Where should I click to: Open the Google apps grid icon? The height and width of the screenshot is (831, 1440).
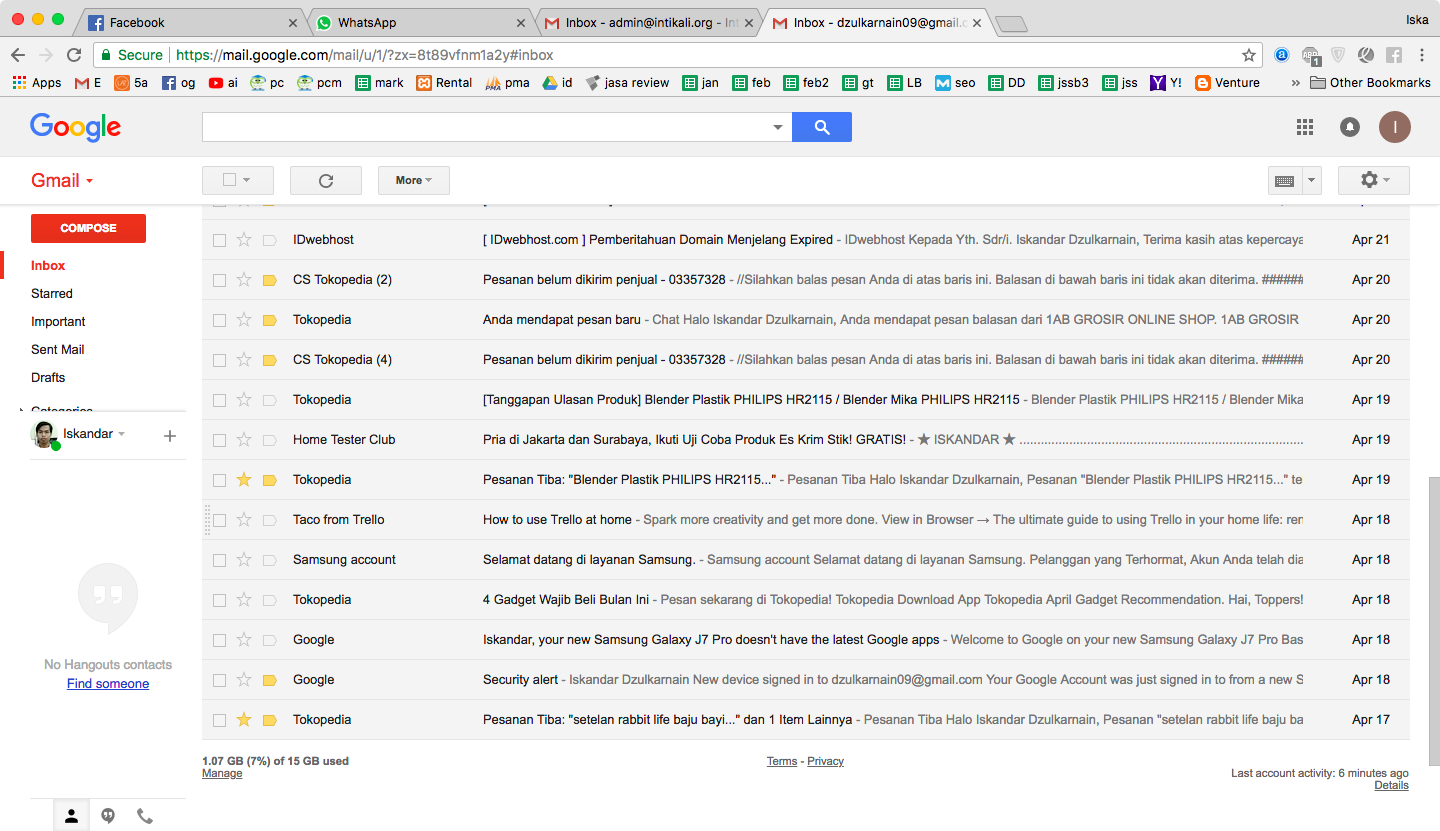point(1304,127)
